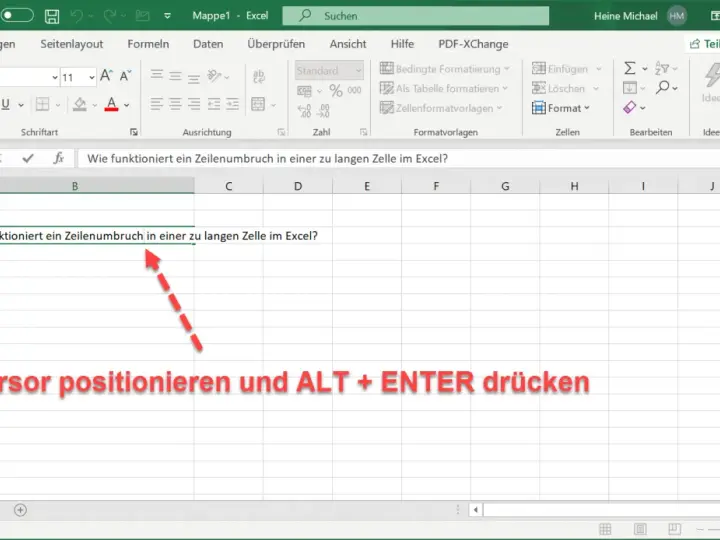Click the AutoSum sigma icon
This screenshot has height=540, width=720.
(x=630, y=68)
